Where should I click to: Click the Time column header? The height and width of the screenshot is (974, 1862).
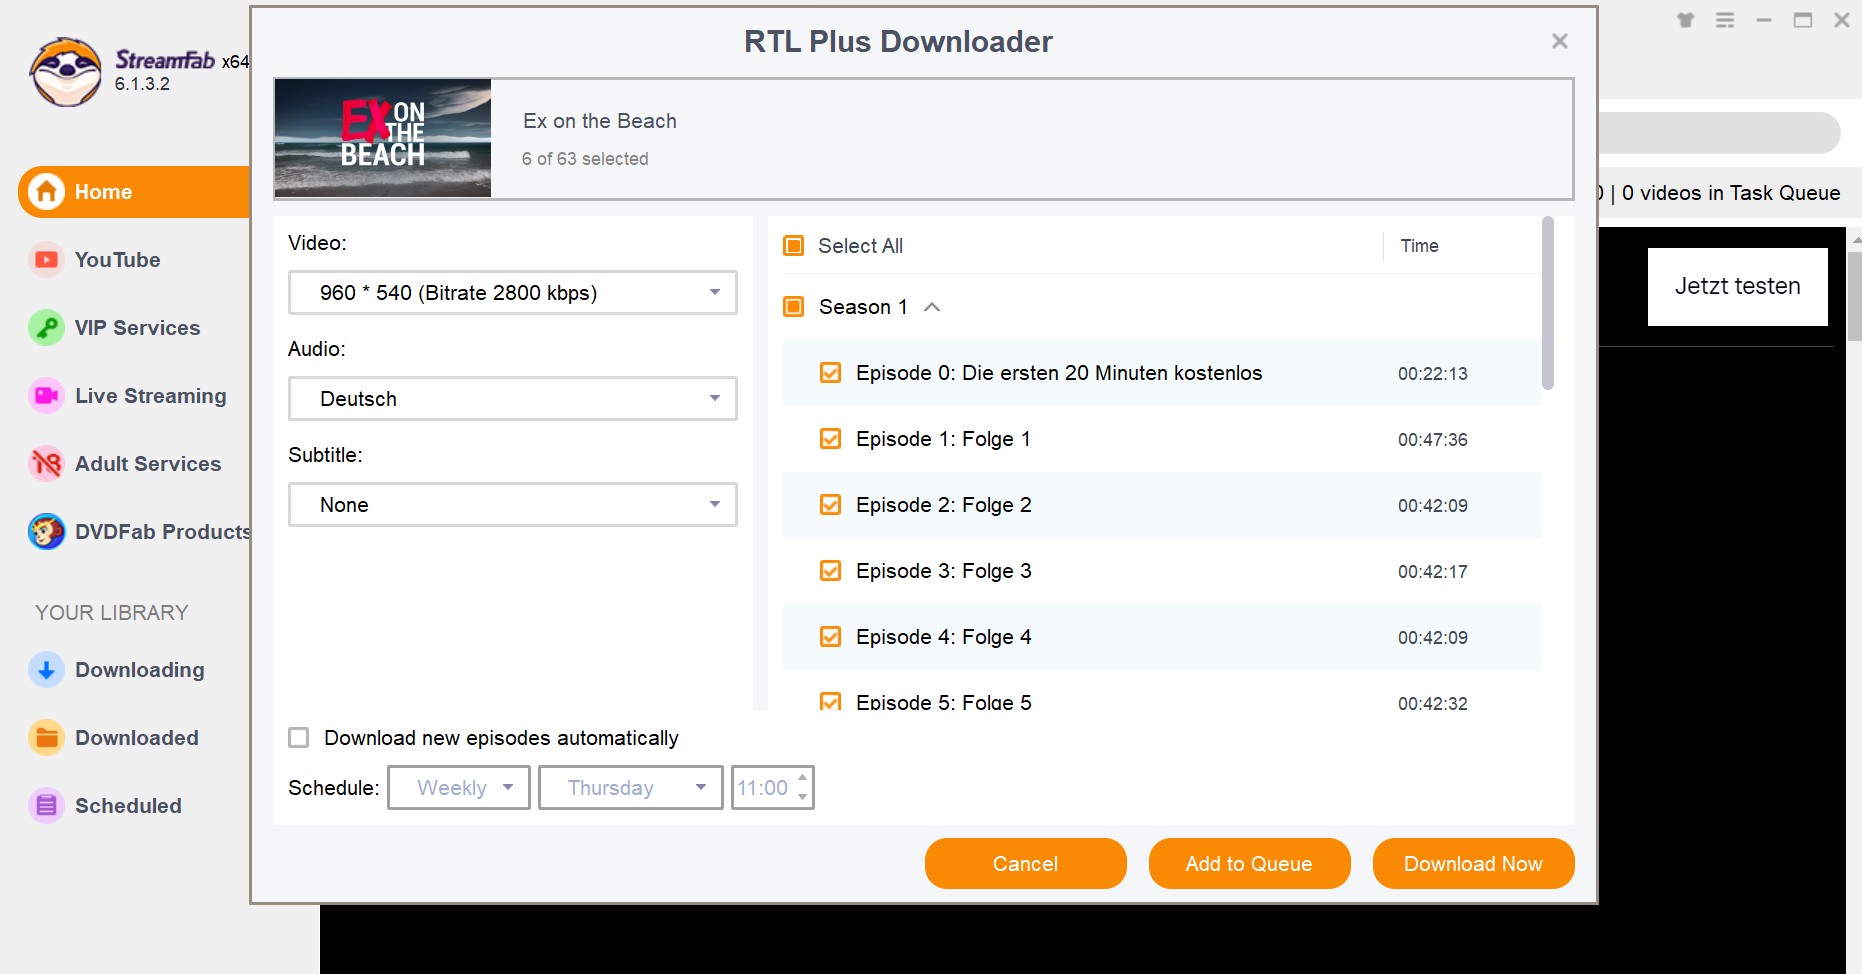pyautogui.click(x=1419, y=246)
